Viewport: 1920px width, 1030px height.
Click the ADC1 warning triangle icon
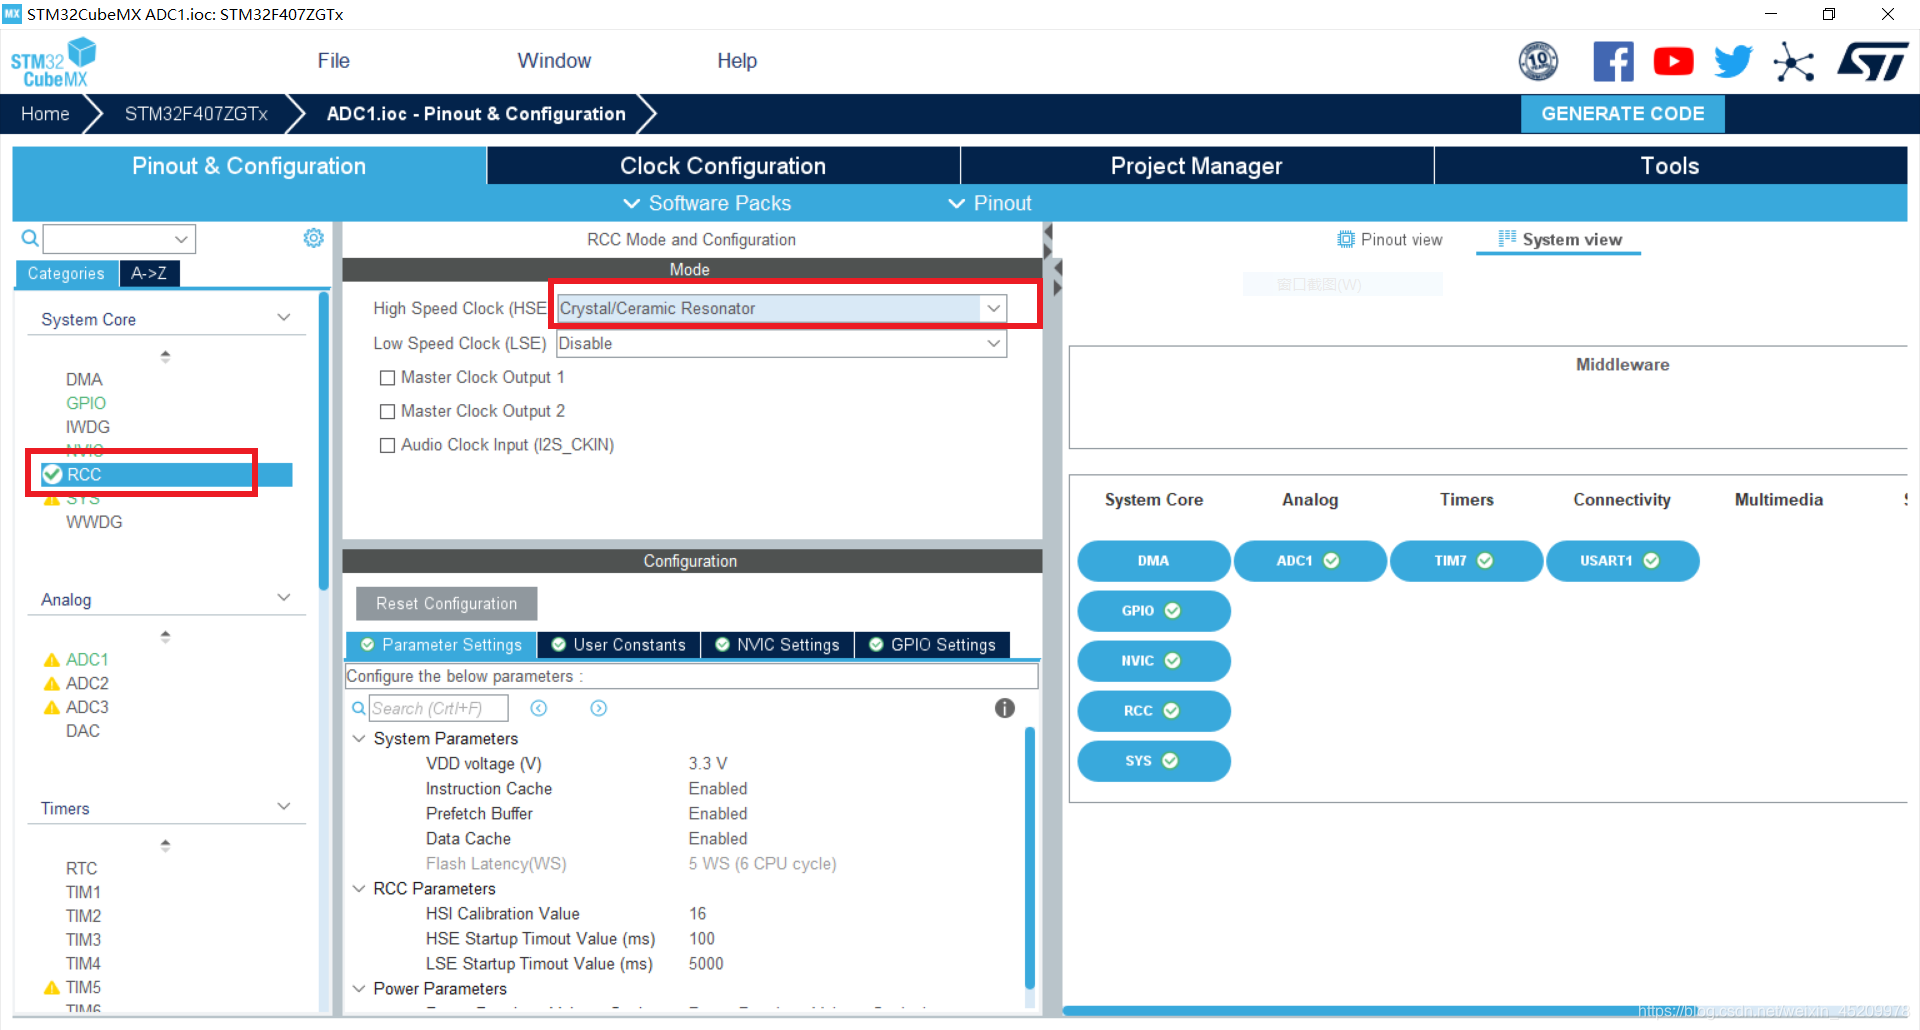pyautogui.click(x=52, y=660)
